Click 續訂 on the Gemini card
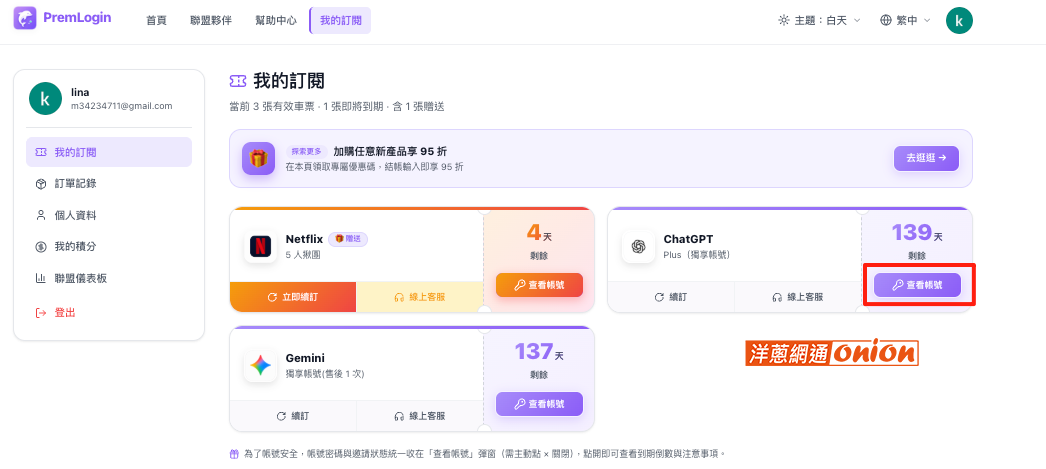 point(293,416)
